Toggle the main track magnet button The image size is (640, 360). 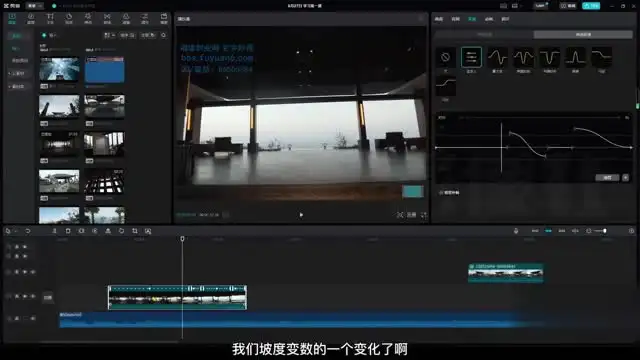535,231
